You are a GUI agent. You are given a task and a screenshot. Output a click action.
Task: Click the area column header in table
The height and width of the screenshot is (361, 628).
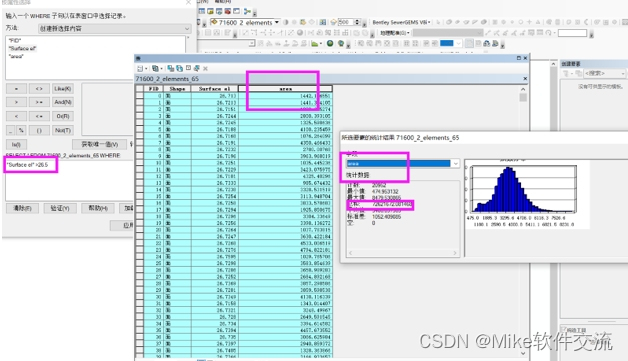[x=286, y=89]
